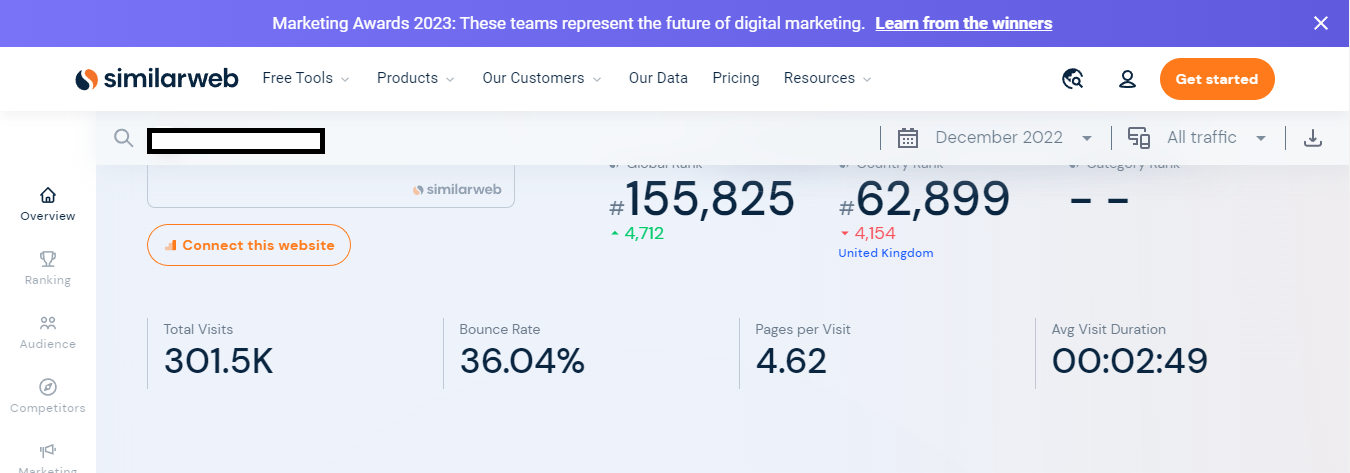Open the website search globe icon
The width and height of the screenshot is (1350, 473).
pyautogui.click(x=1073, y=79)
